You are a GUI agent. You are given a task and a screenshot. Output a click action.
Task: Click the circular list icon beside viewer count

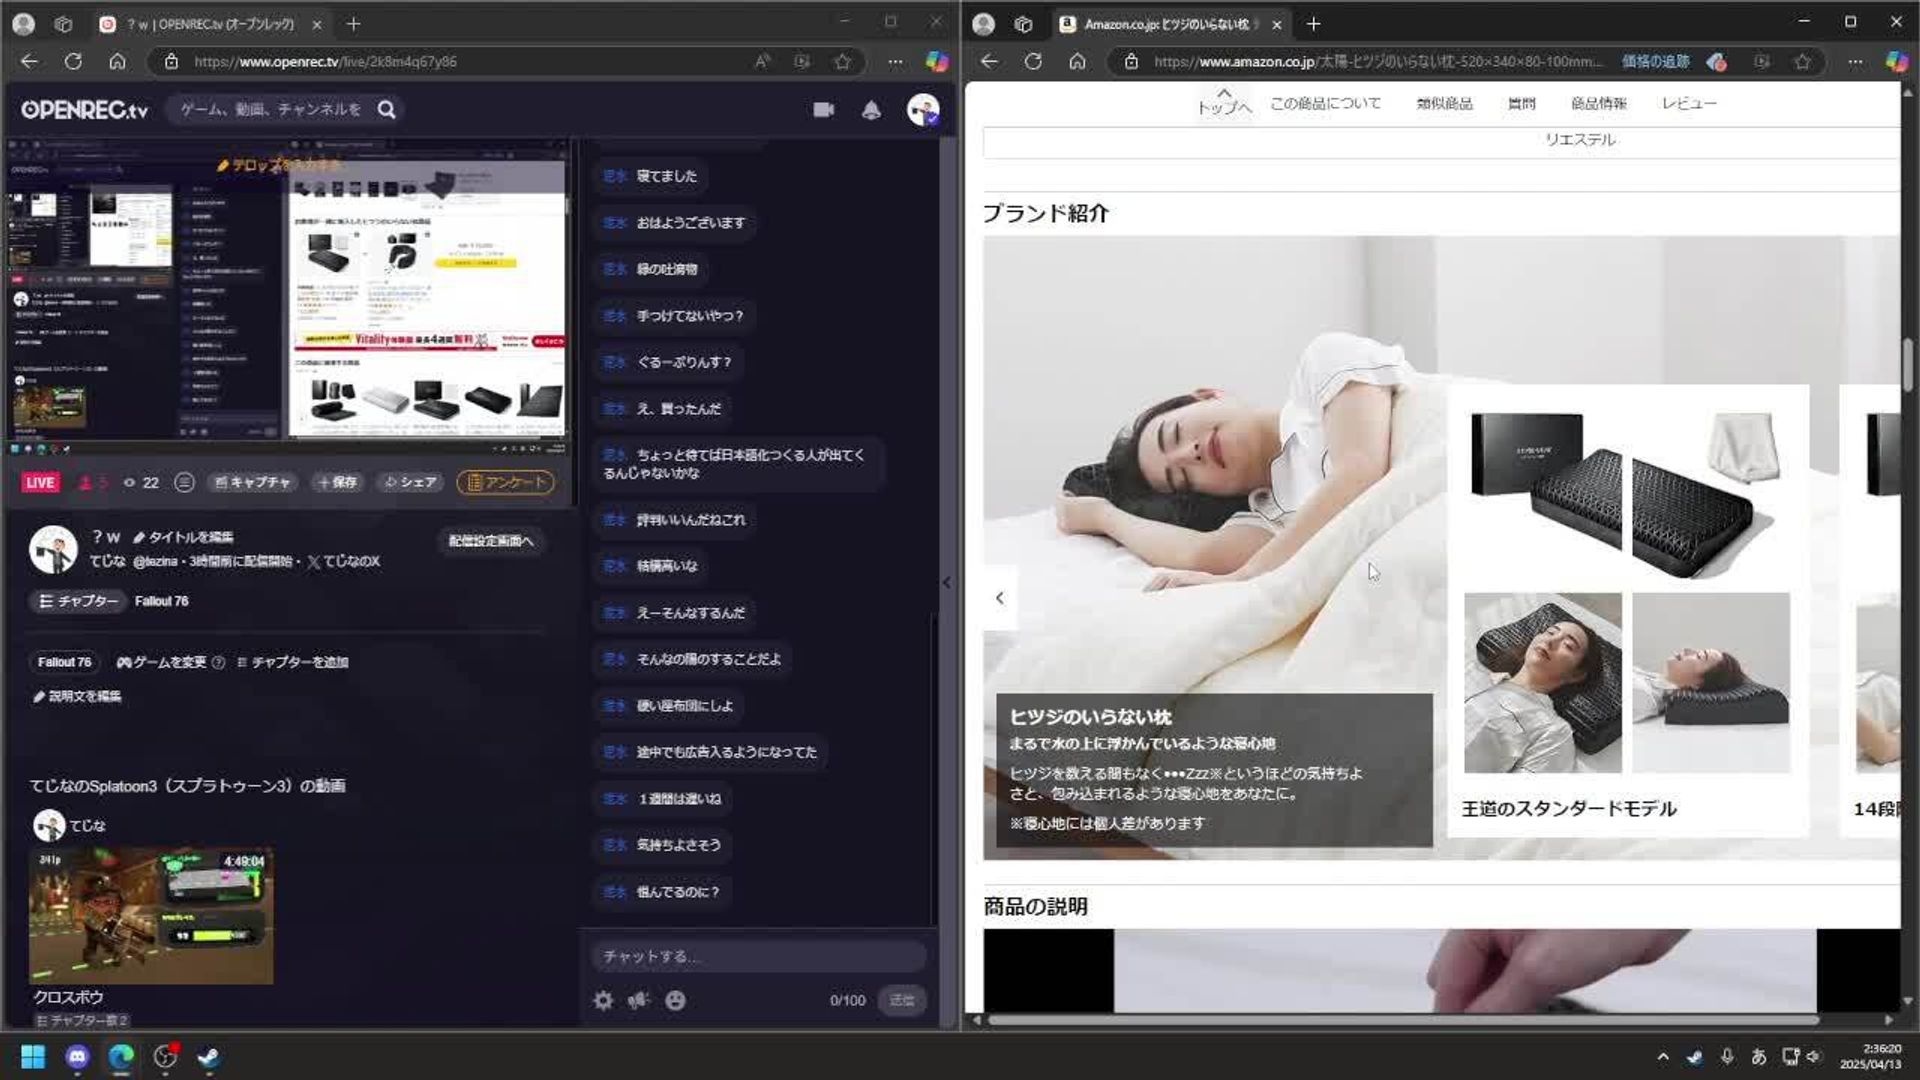[184, 483]
